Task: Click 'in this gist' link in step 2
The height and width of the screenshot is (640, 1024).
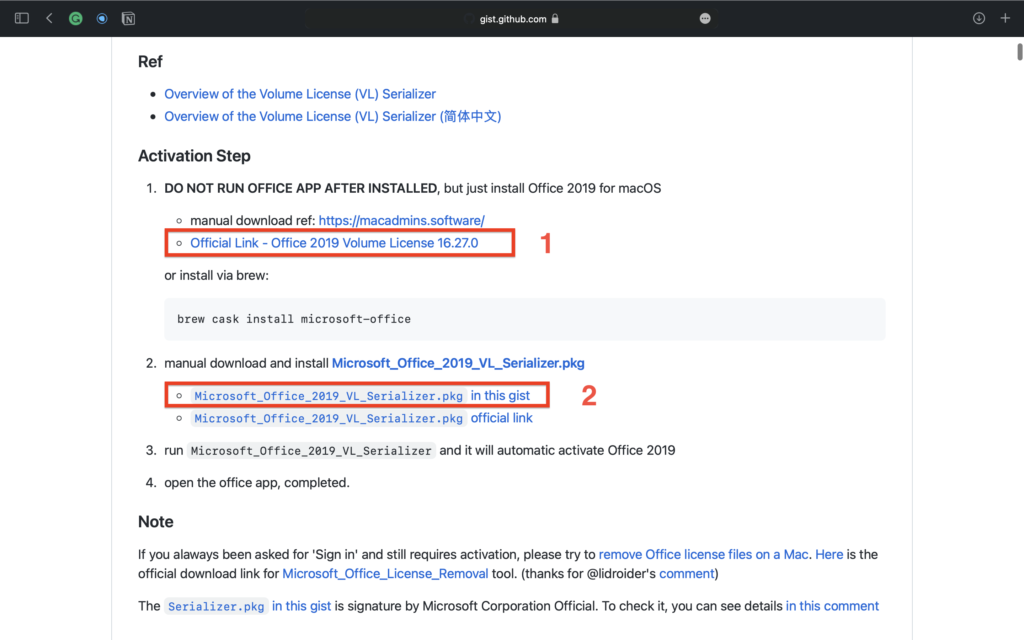Action: (500, 396)
